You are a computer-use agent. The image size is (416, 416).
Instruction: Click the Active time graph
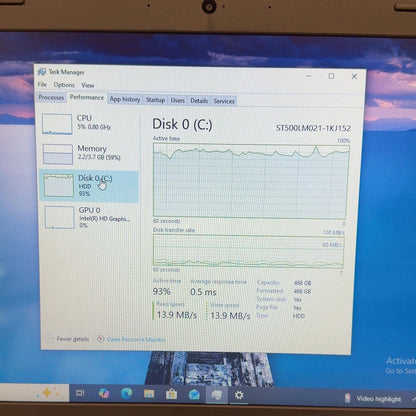point(251,180)
